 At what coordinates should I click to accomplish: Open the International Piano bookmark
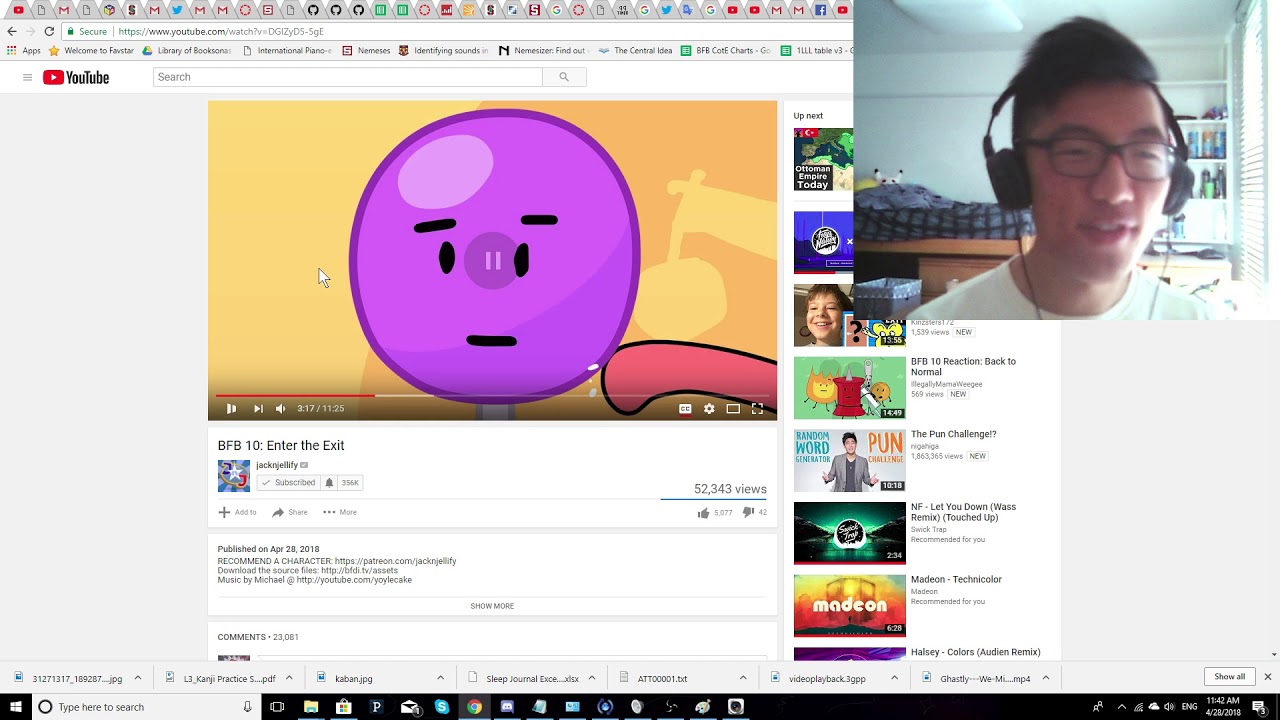[287, 50]
